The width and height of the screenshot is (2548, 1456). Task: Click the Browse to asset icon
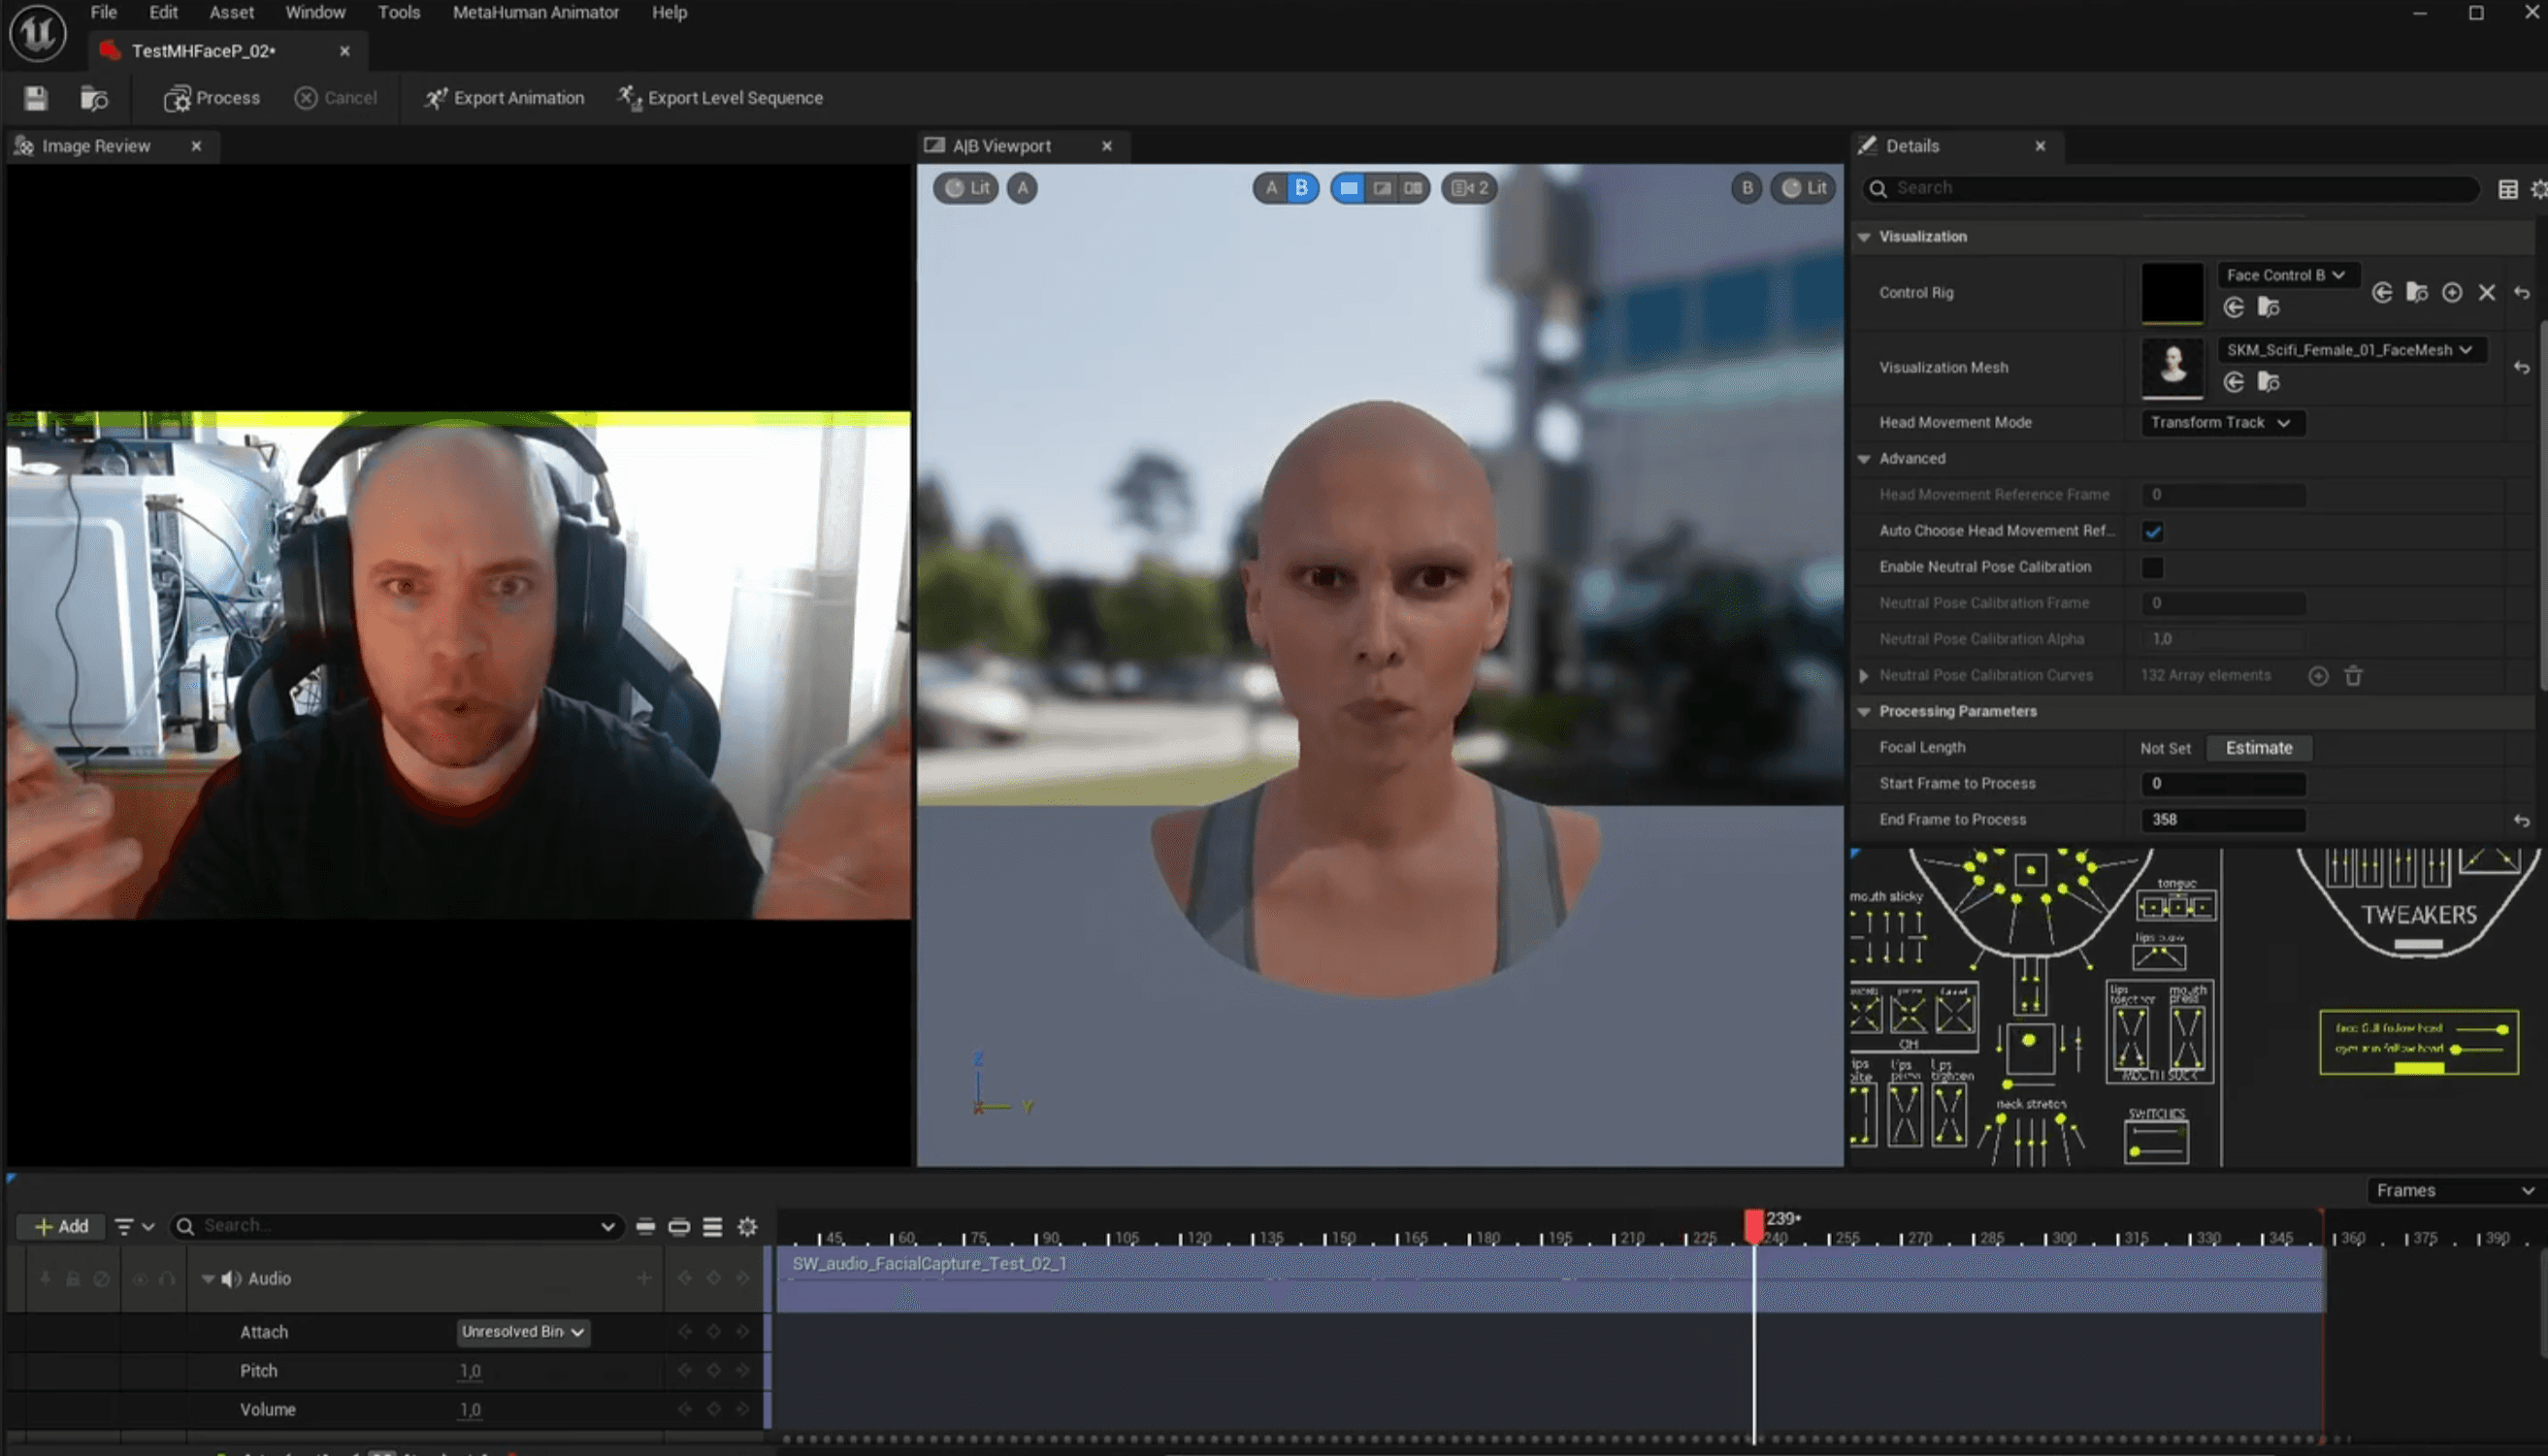(x=94, y=98)
